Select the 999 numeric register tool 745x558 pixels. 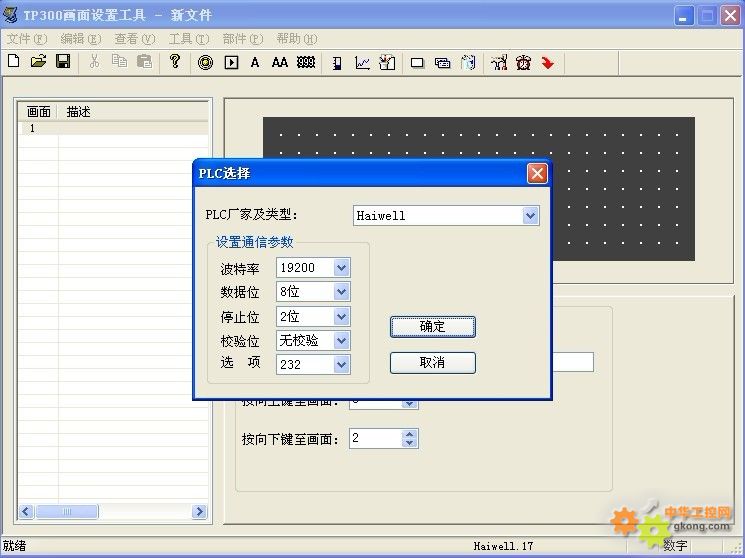(306, 63)
